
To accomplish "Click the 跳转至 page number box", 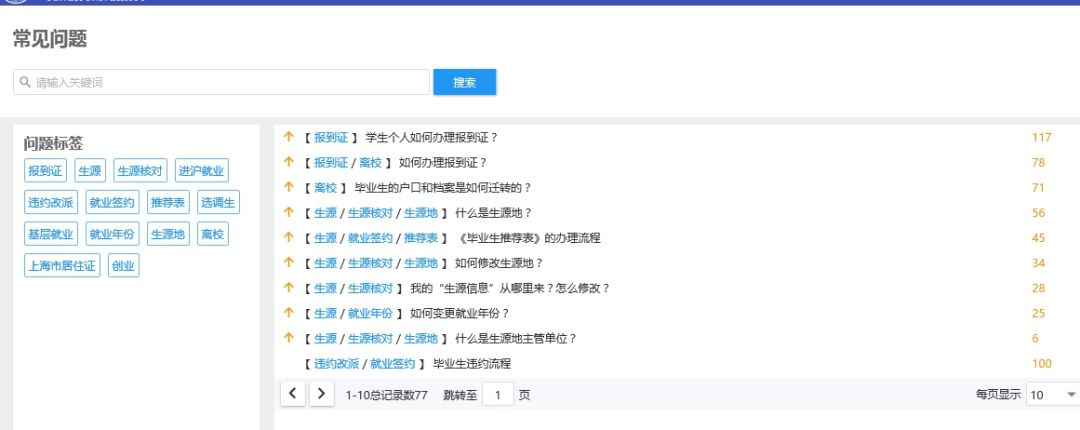I will (x=497, y=395).
